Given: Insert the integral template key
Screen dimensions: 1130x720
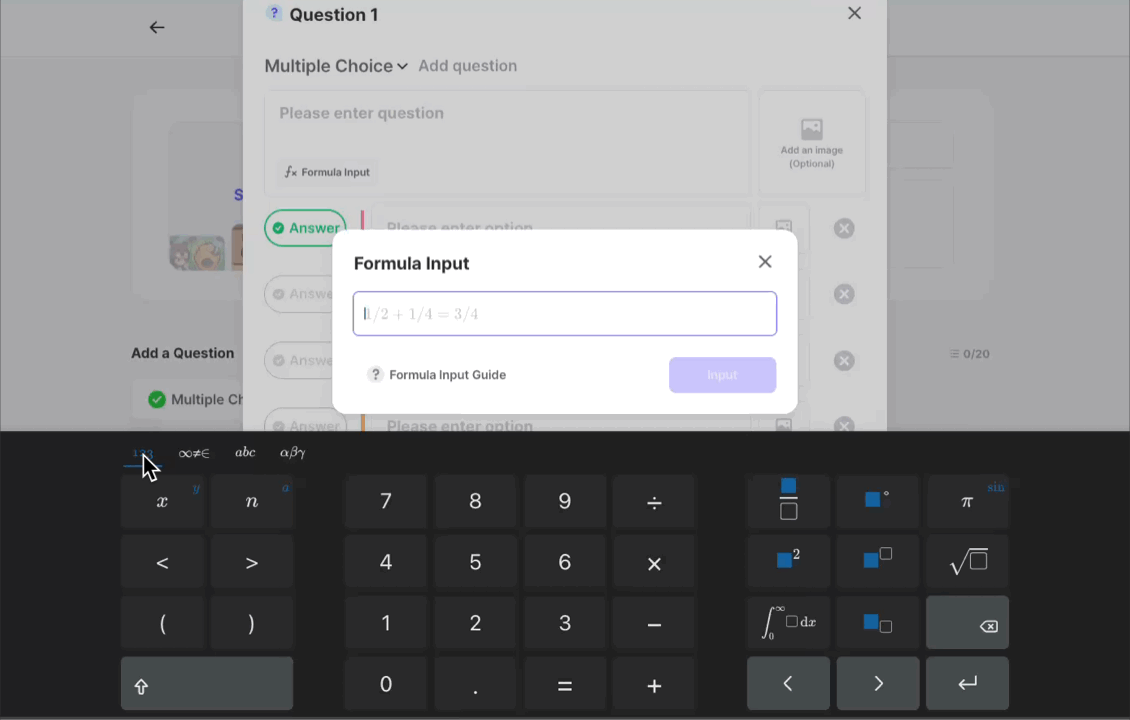Looking at the screenshot, I should pyautogui.click(x=788, y=623).
